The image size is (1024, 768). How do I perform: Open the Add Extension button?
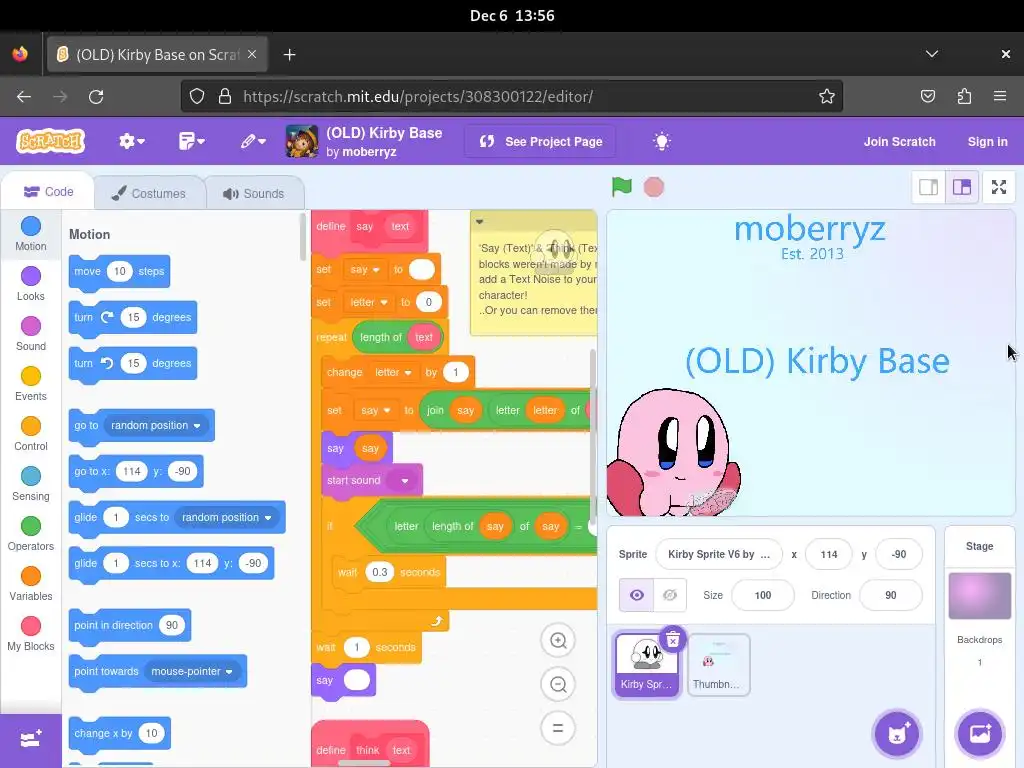31,740
